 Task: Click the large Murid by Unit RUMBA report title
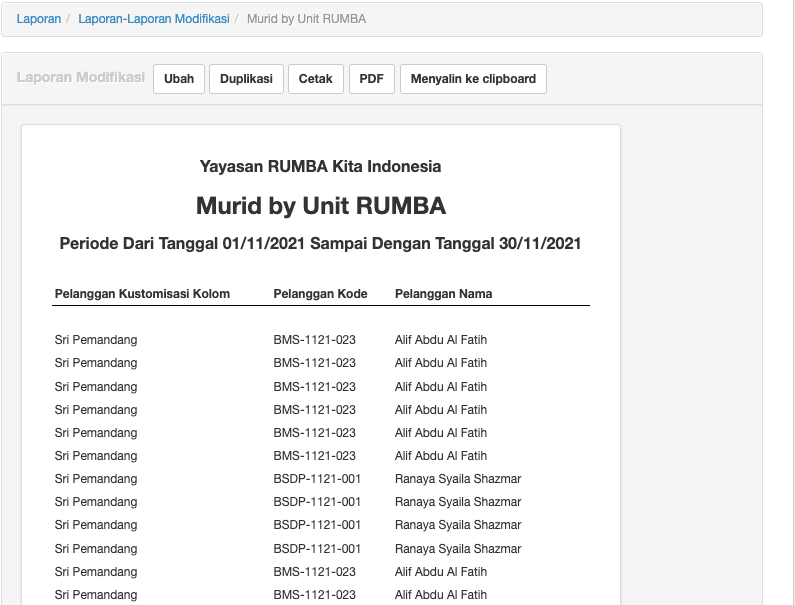coord(321,206)
